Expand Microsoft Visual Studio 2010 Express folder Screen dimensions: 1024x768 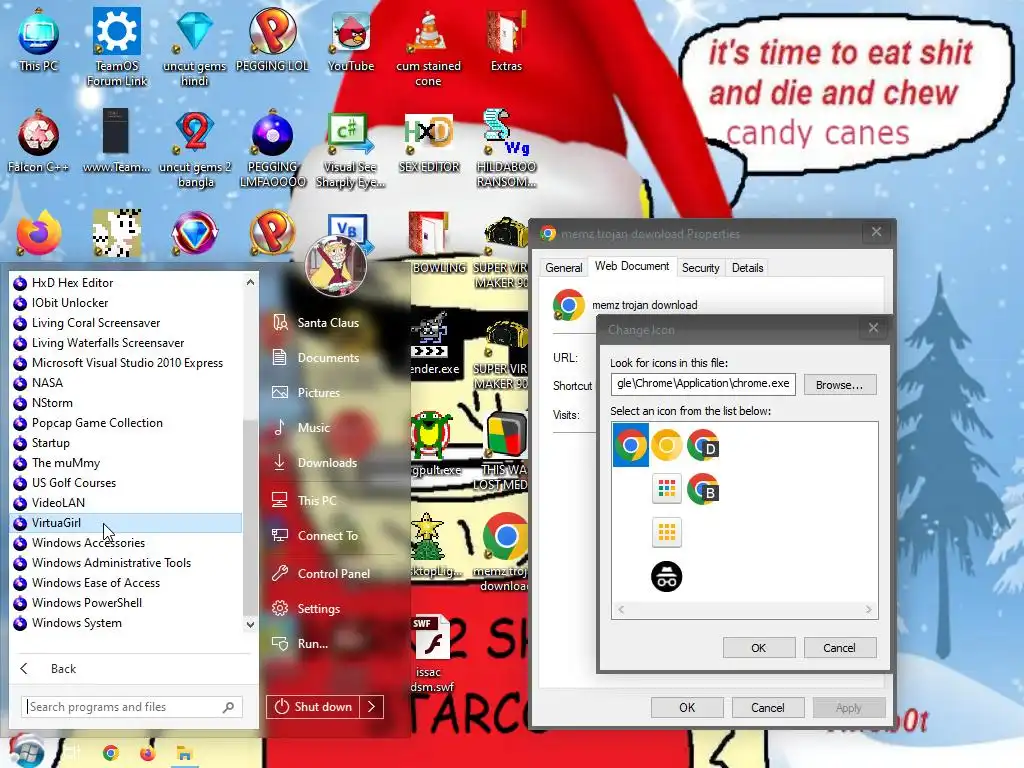pos(127,363)
